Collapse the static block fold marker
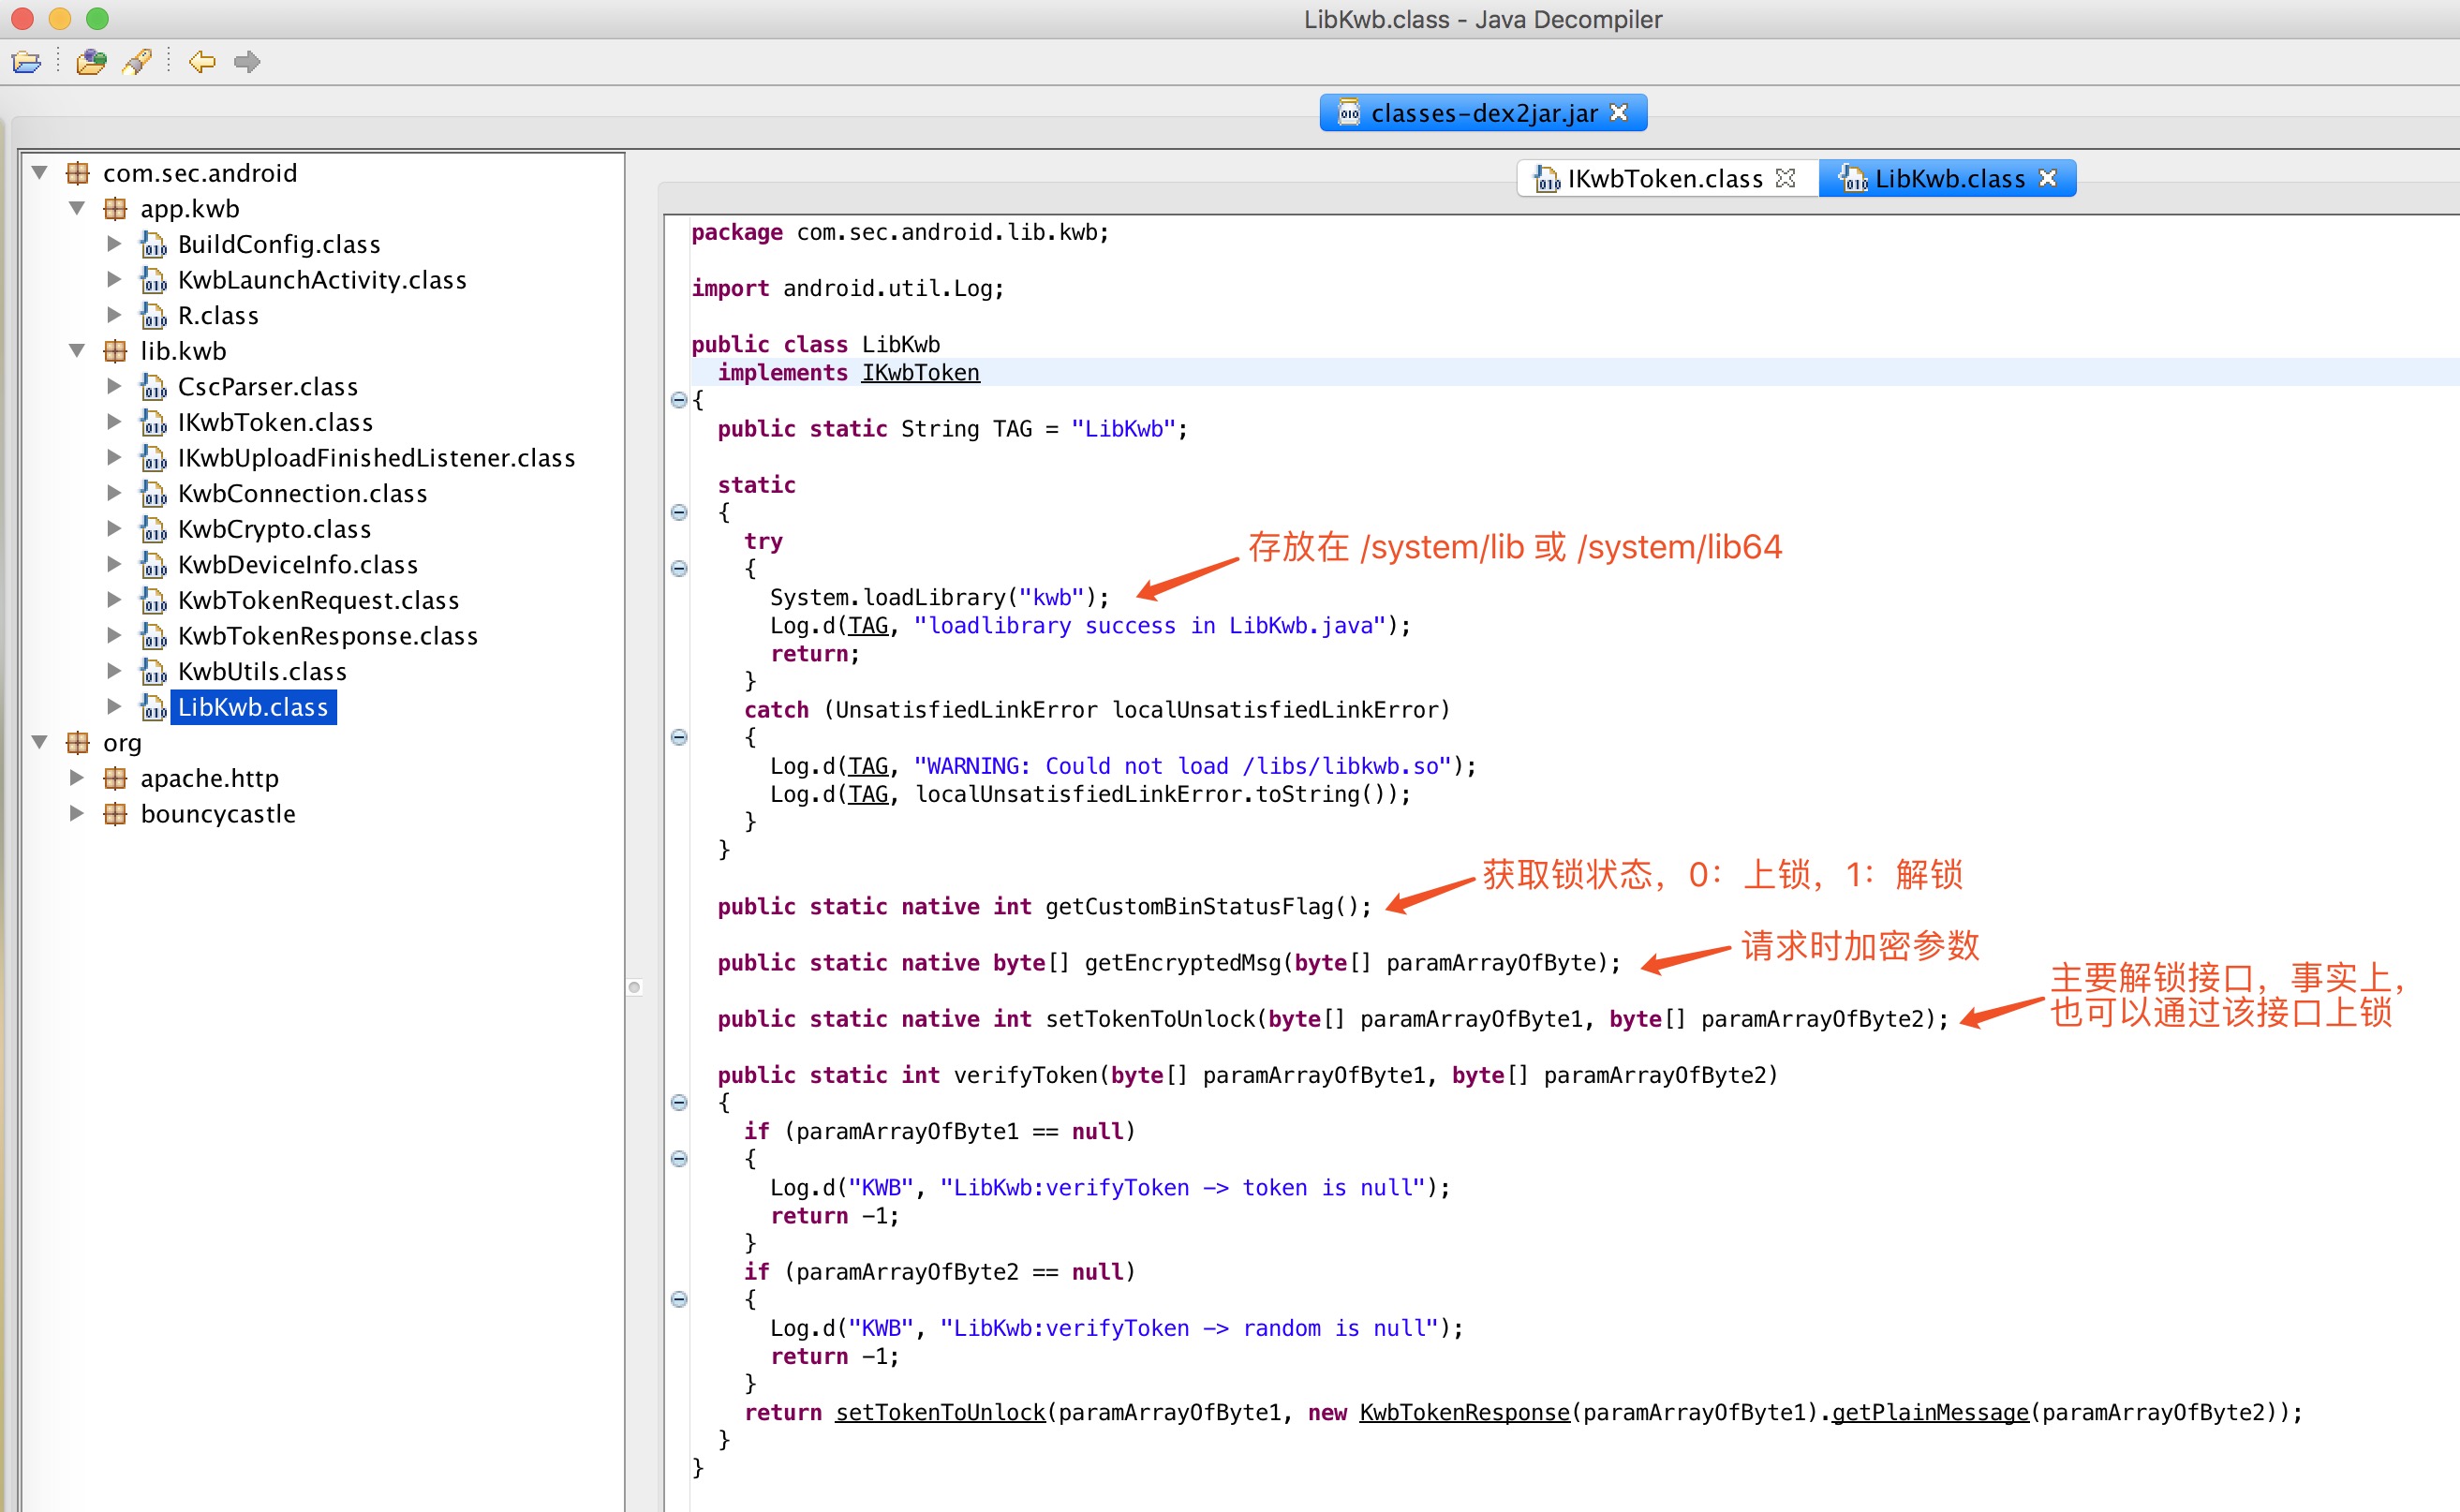This screenshot has width=2460, height=1512. [679, 512]
